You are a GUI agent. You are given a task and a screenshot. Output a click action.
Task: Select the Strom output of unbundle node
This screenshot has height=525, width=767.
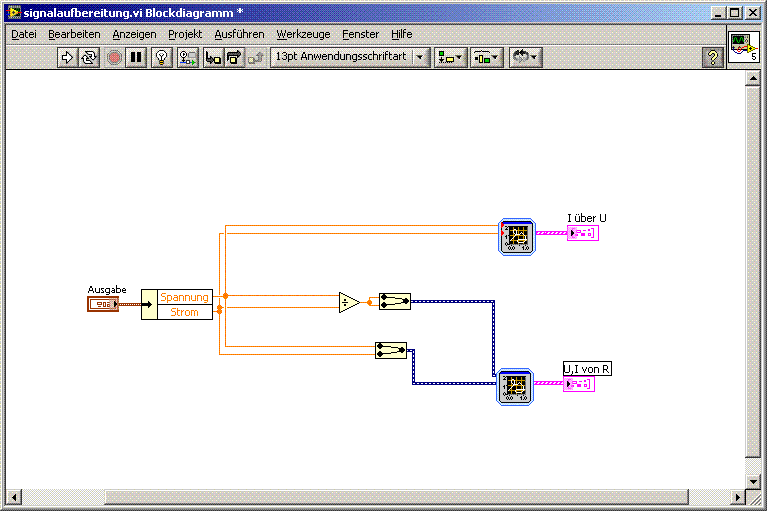[x=185, y=312]
